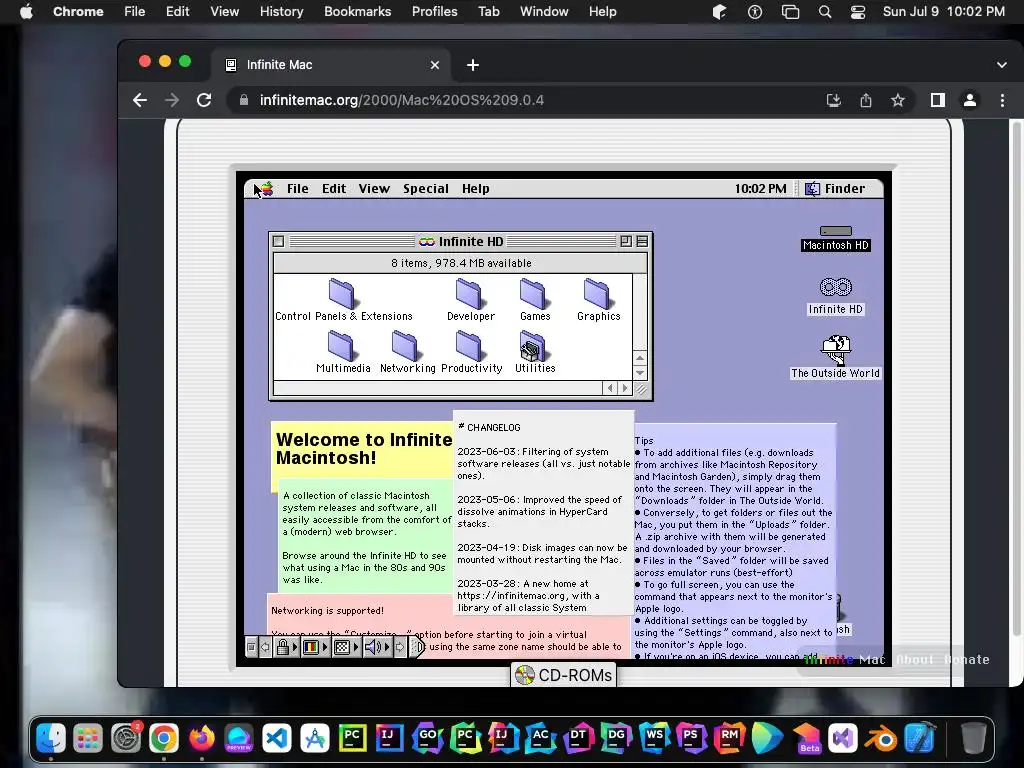Screen dimensions: 1024x768
Task: Open the Chrome three-dot menu
Action: 1002,100
